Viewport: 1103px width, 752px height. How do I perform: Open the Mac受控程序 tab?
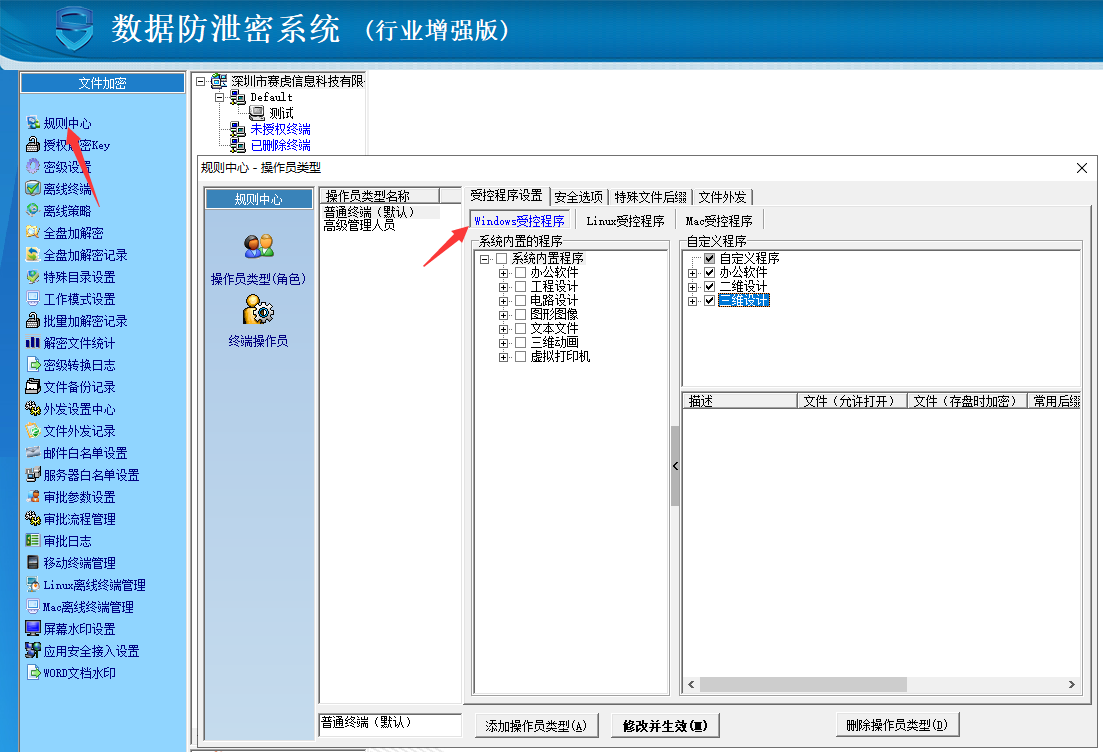coord(719,221)
